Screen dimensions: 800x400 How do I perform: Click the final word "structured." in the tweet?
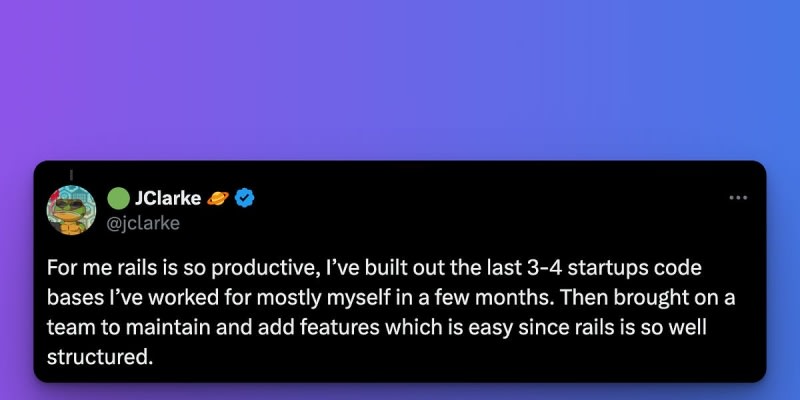[x=100, y=356]
